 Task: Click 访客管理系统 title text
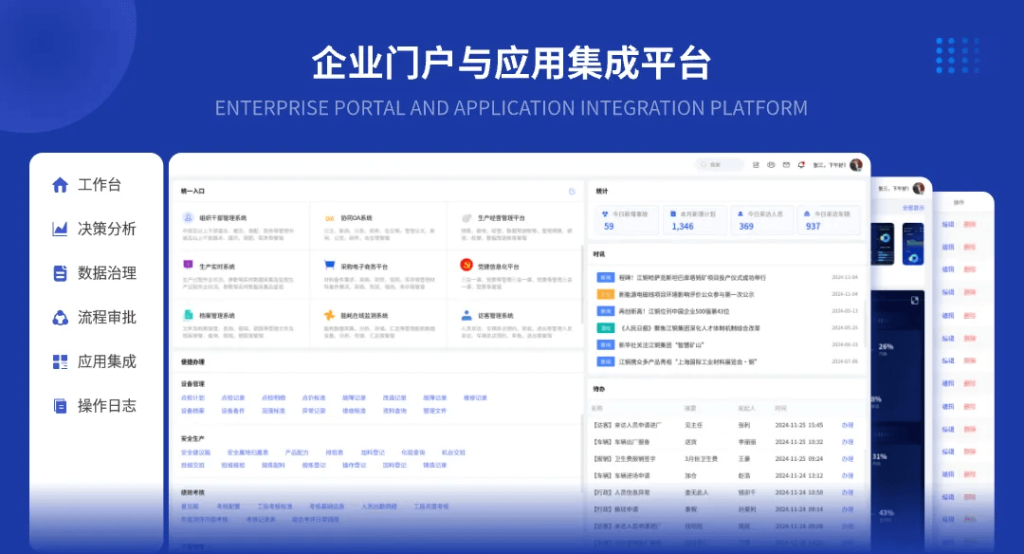pyautogui.click(x=496, y=316)
